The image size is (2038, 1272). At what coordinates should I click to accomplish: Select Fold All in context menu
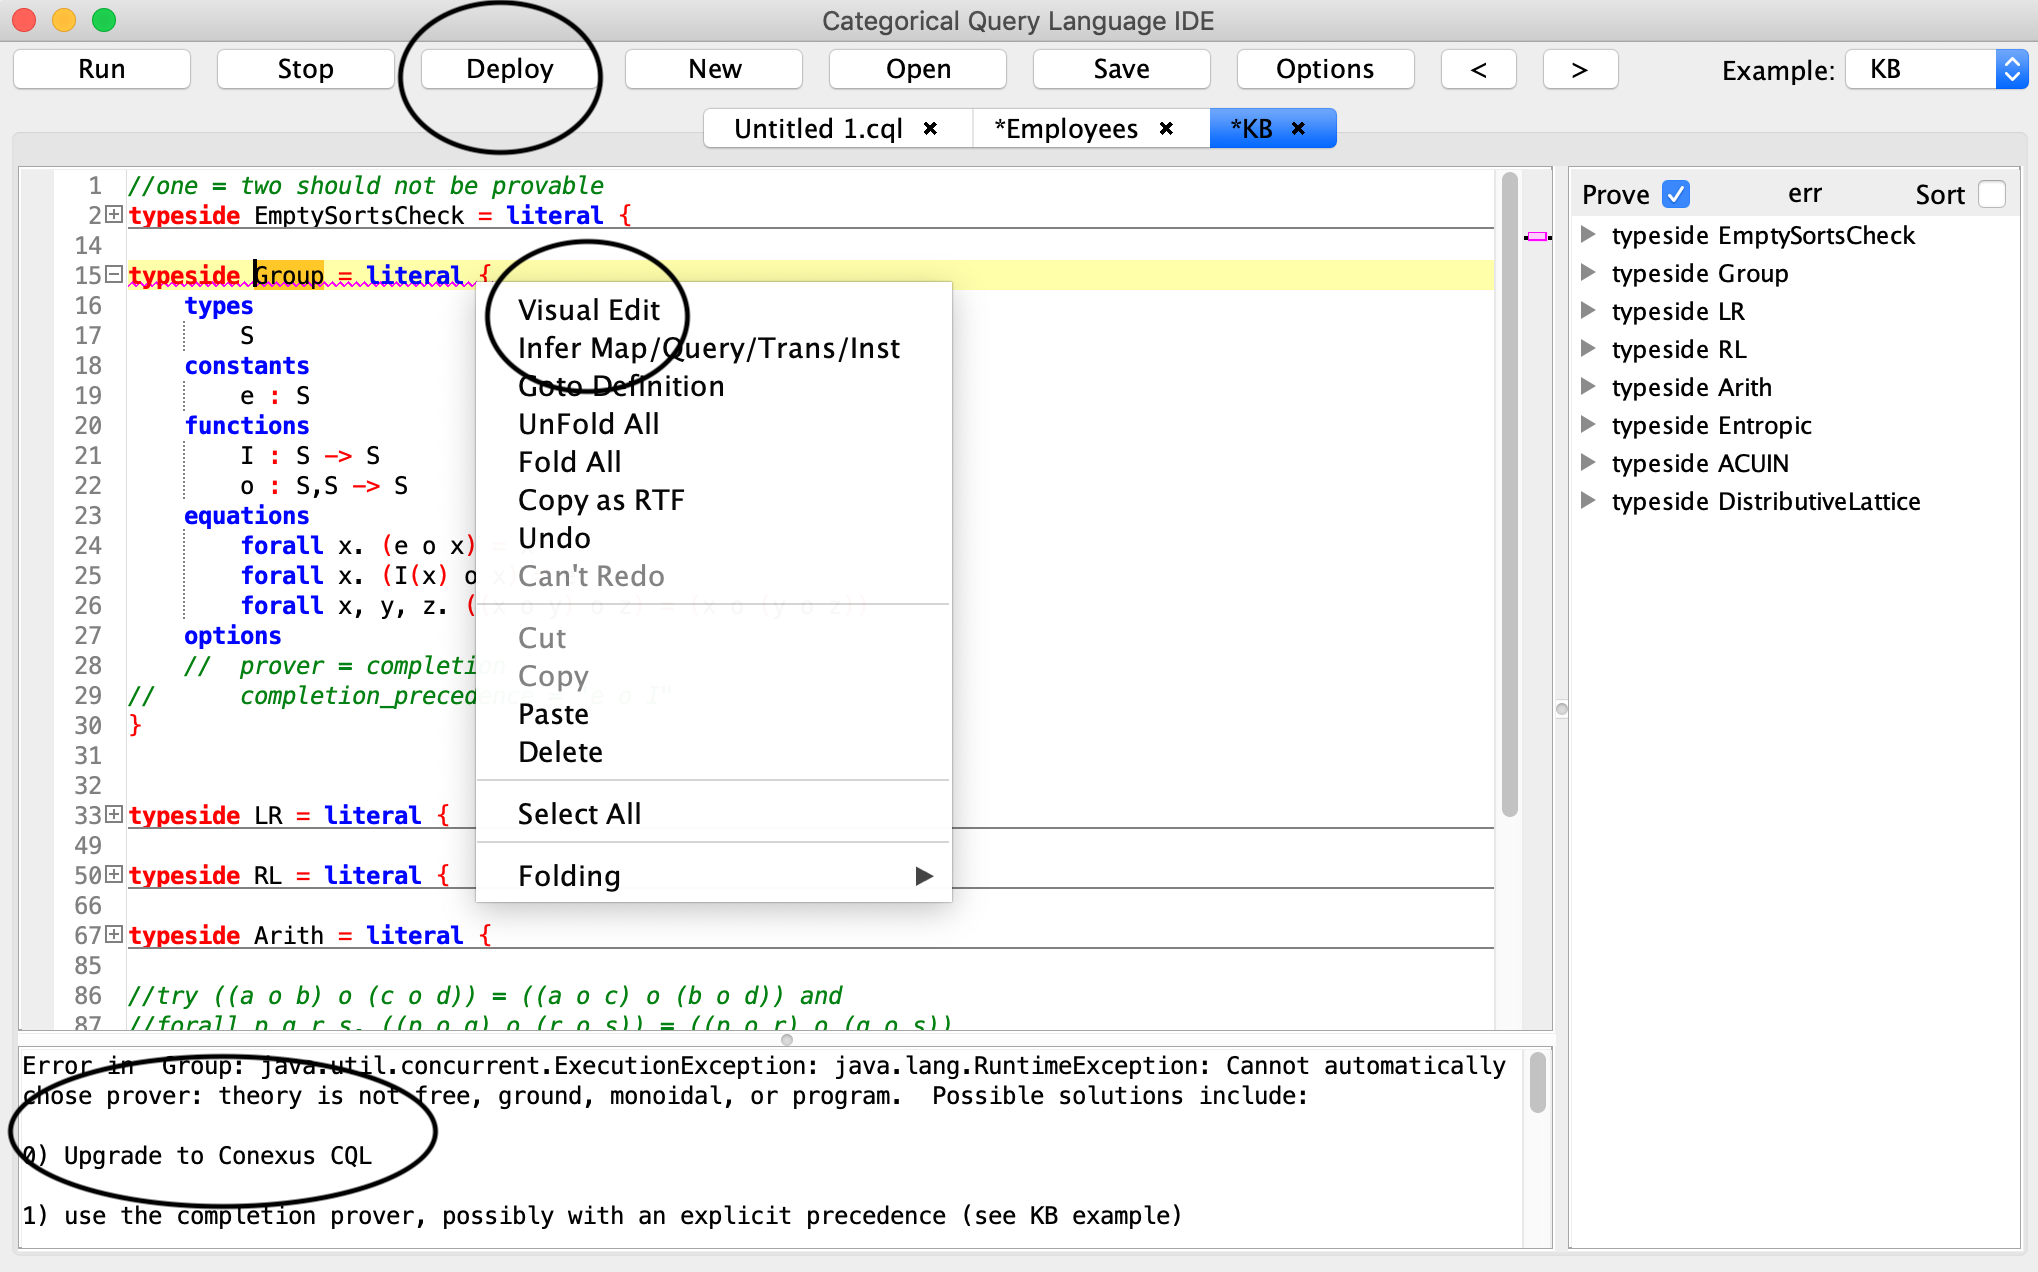coord(714,462)
